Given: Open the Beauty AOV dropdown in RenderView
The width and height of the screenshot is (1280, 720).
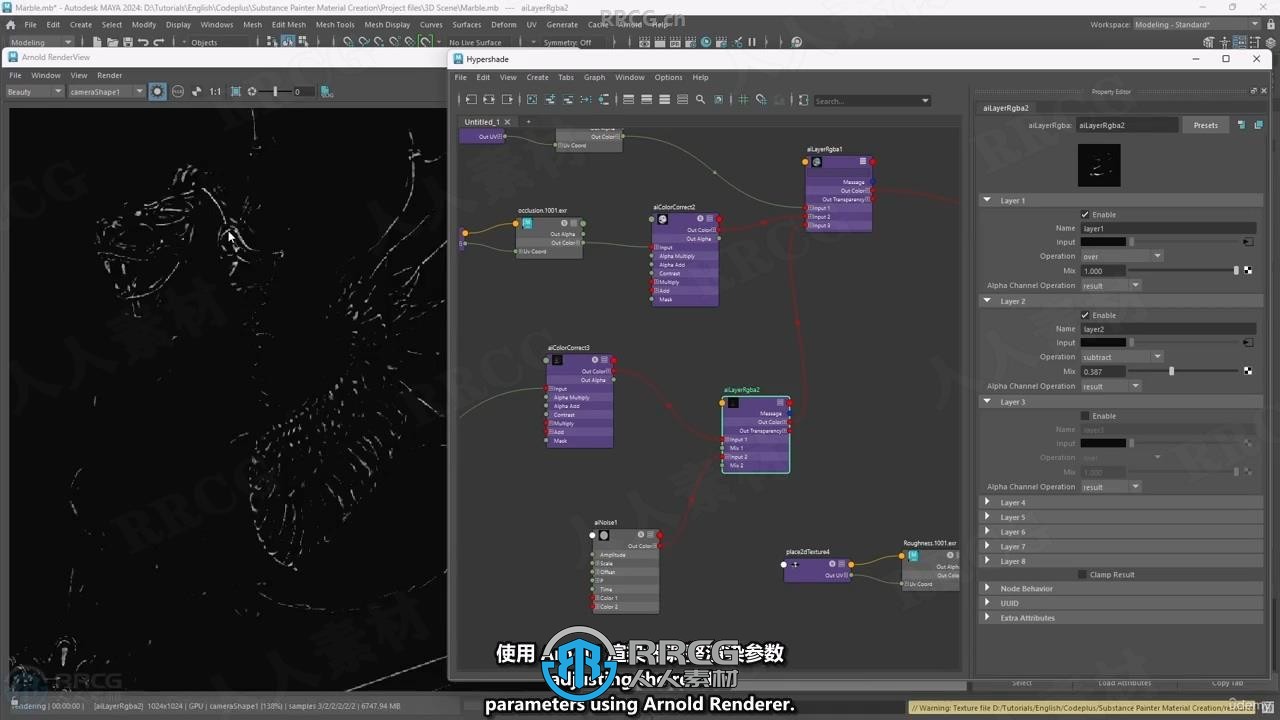Looking at the screenshot, I should tap(34, 91).
